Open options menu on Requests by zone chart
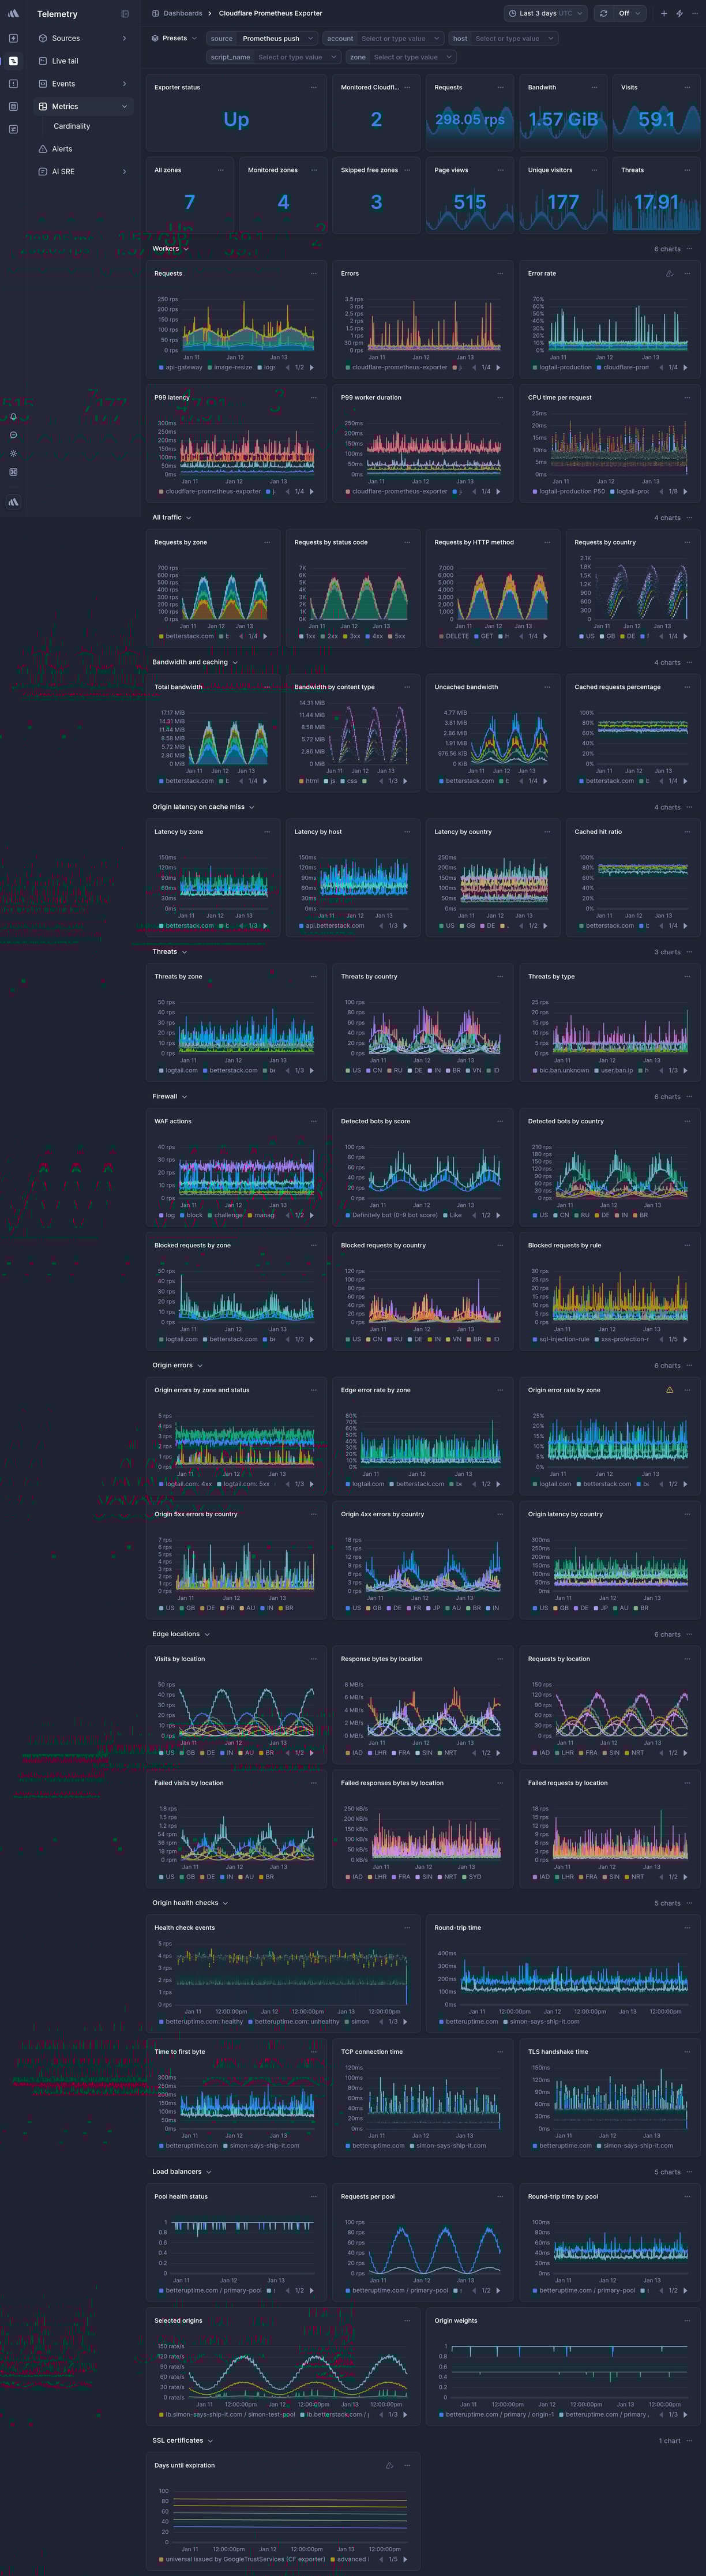Viewport: 706px width, 2576px height. [x=267, y=542]
